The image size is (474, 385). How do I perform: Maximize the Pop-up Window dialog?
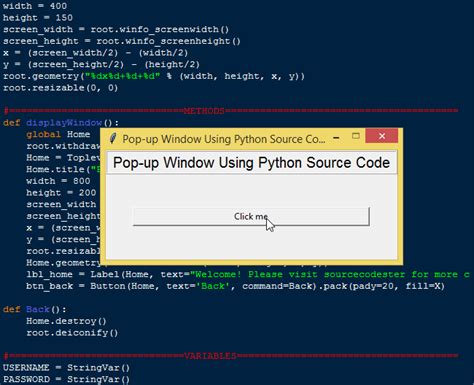click(356, 136)
